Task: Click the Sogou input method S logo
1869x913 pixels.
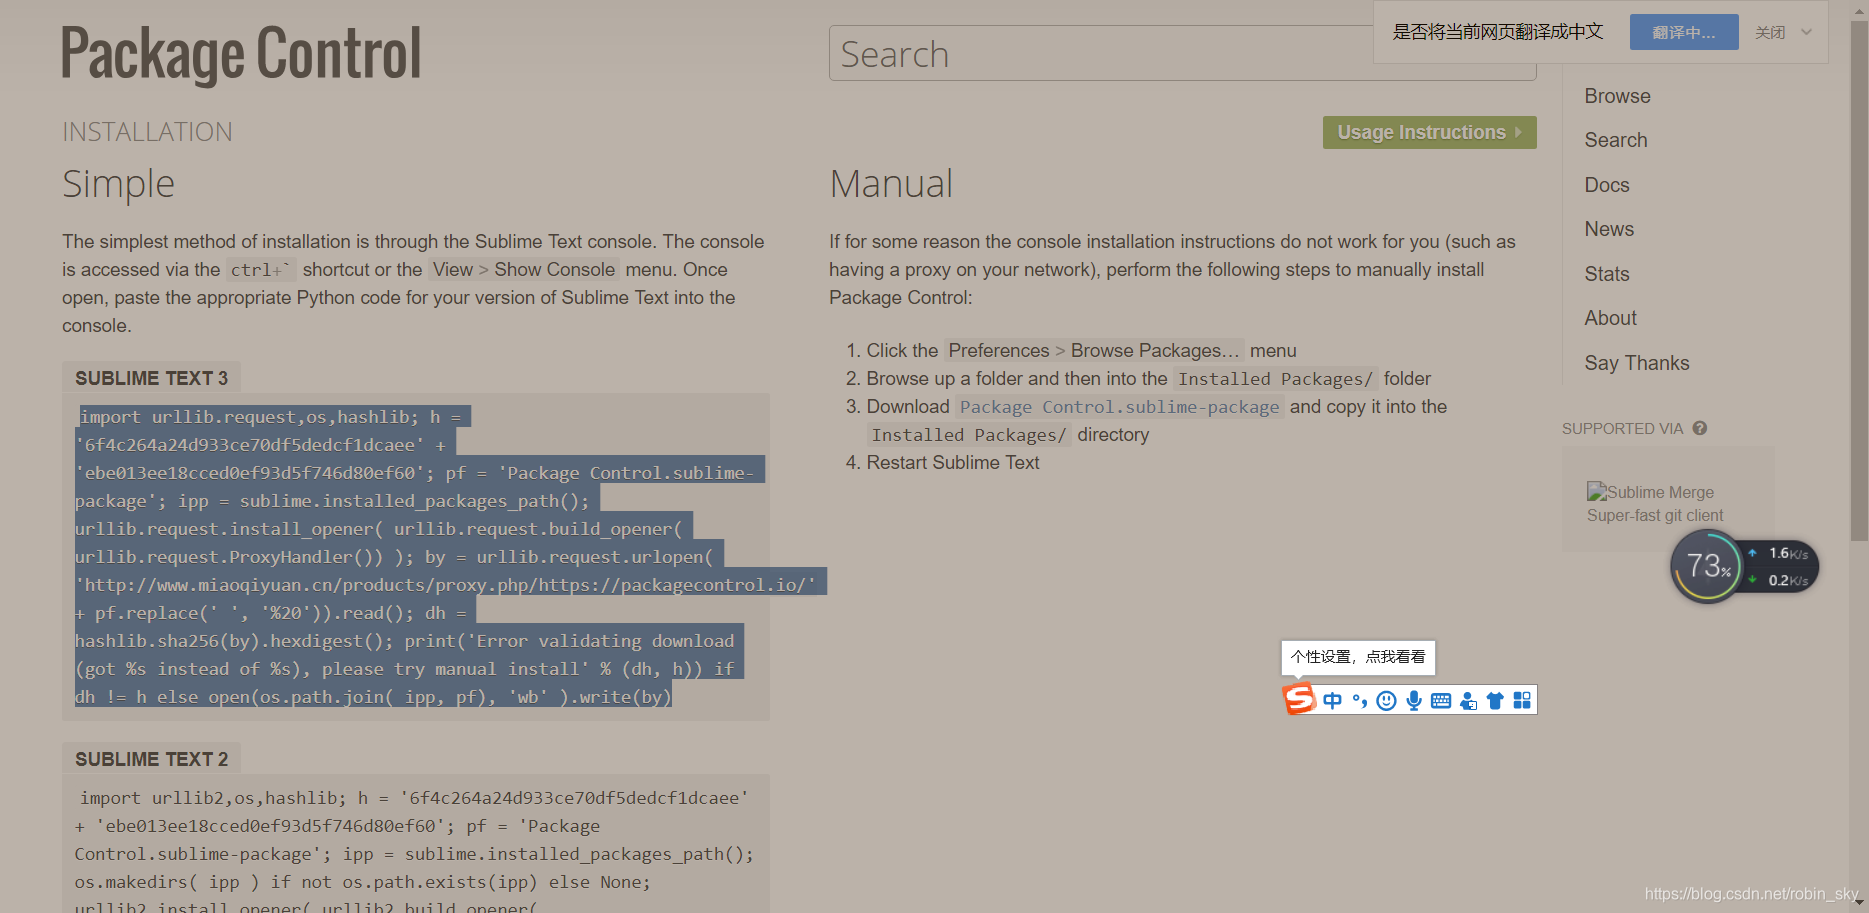Action: (1298, 699)
